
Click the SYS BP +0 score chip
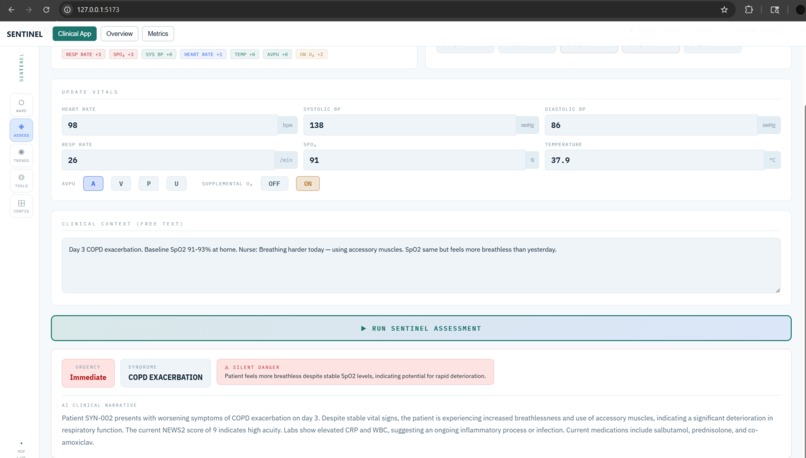pos(159,54)
